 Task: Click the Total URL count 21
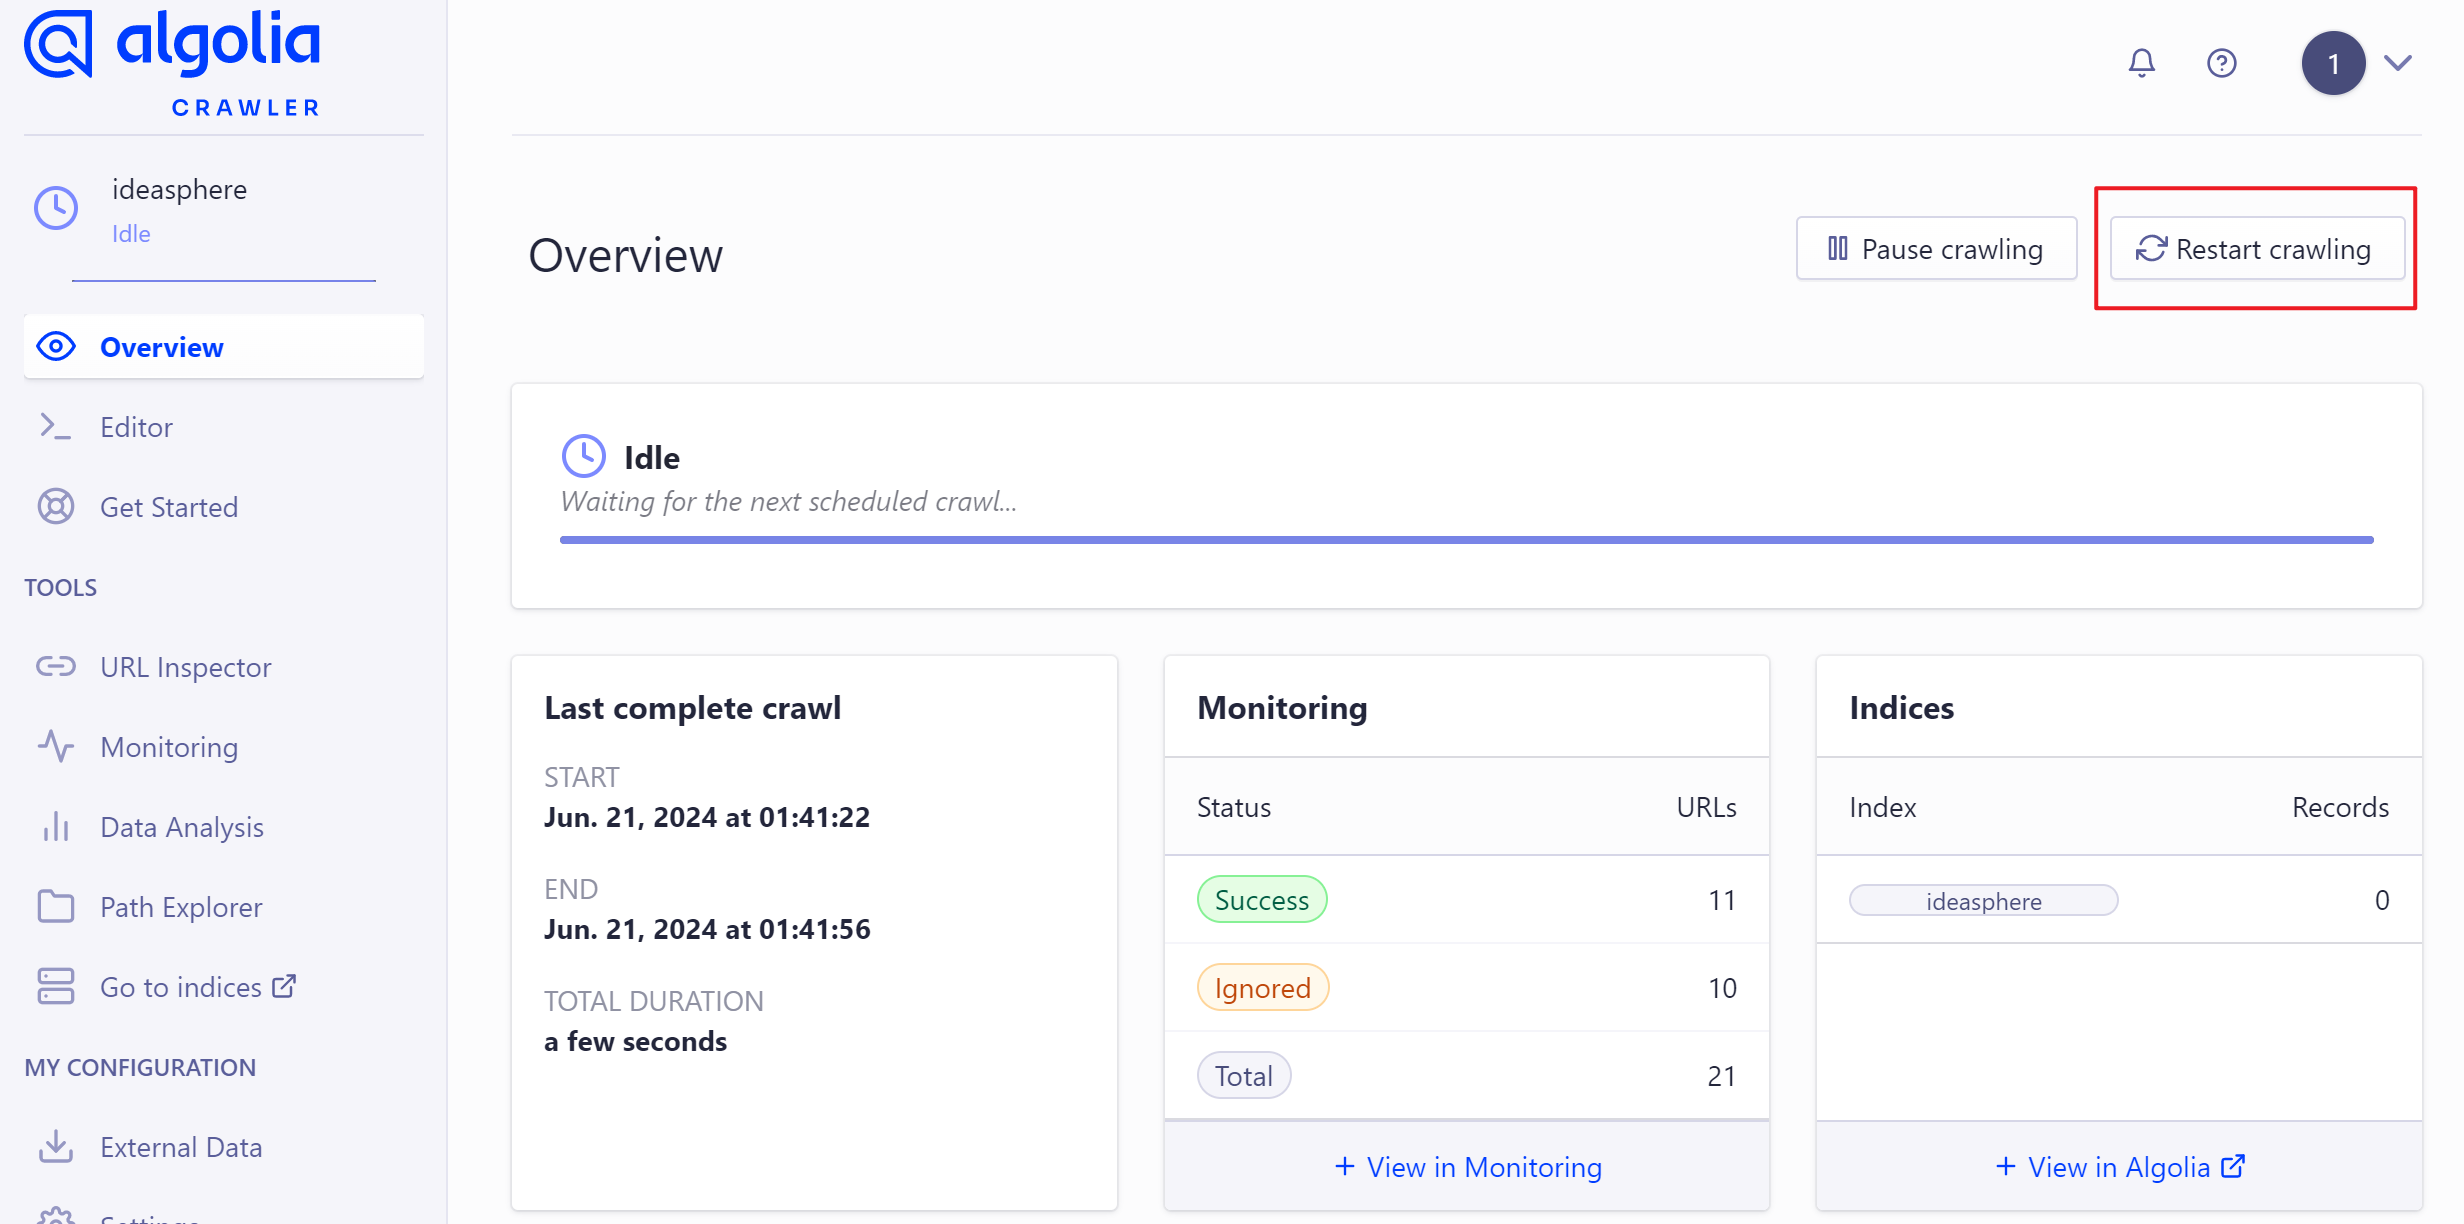click(1721, 1076)
